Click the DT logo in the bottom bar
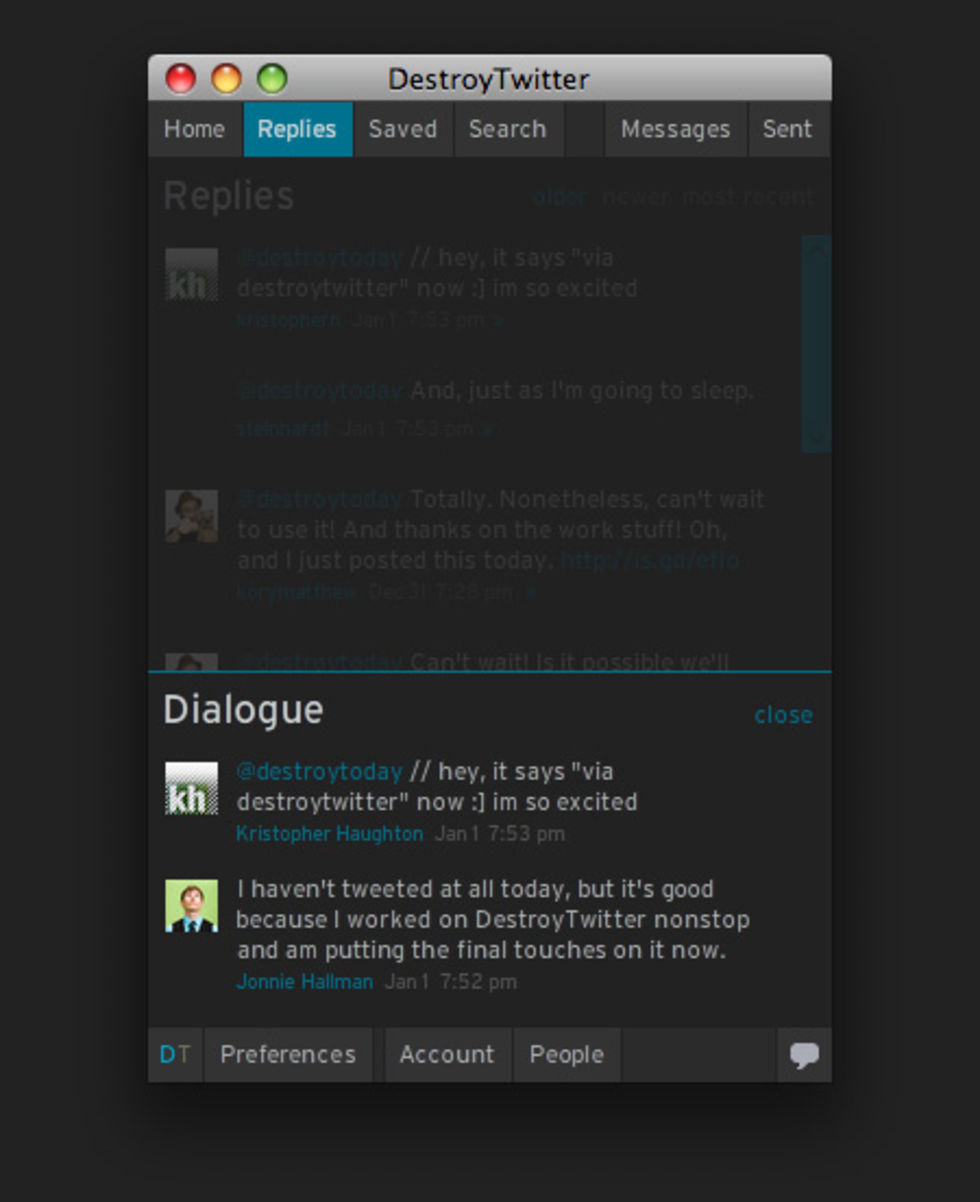Image resolution: width=980 pixels, height=1202 pixels. (176, 1055)
